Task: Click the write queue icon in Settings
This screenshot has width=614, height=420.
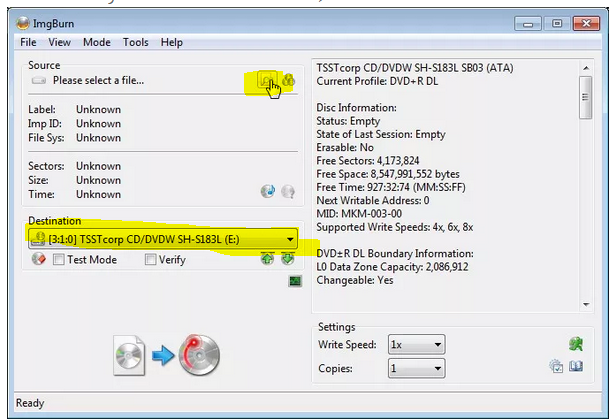Action: pos(556,366)
